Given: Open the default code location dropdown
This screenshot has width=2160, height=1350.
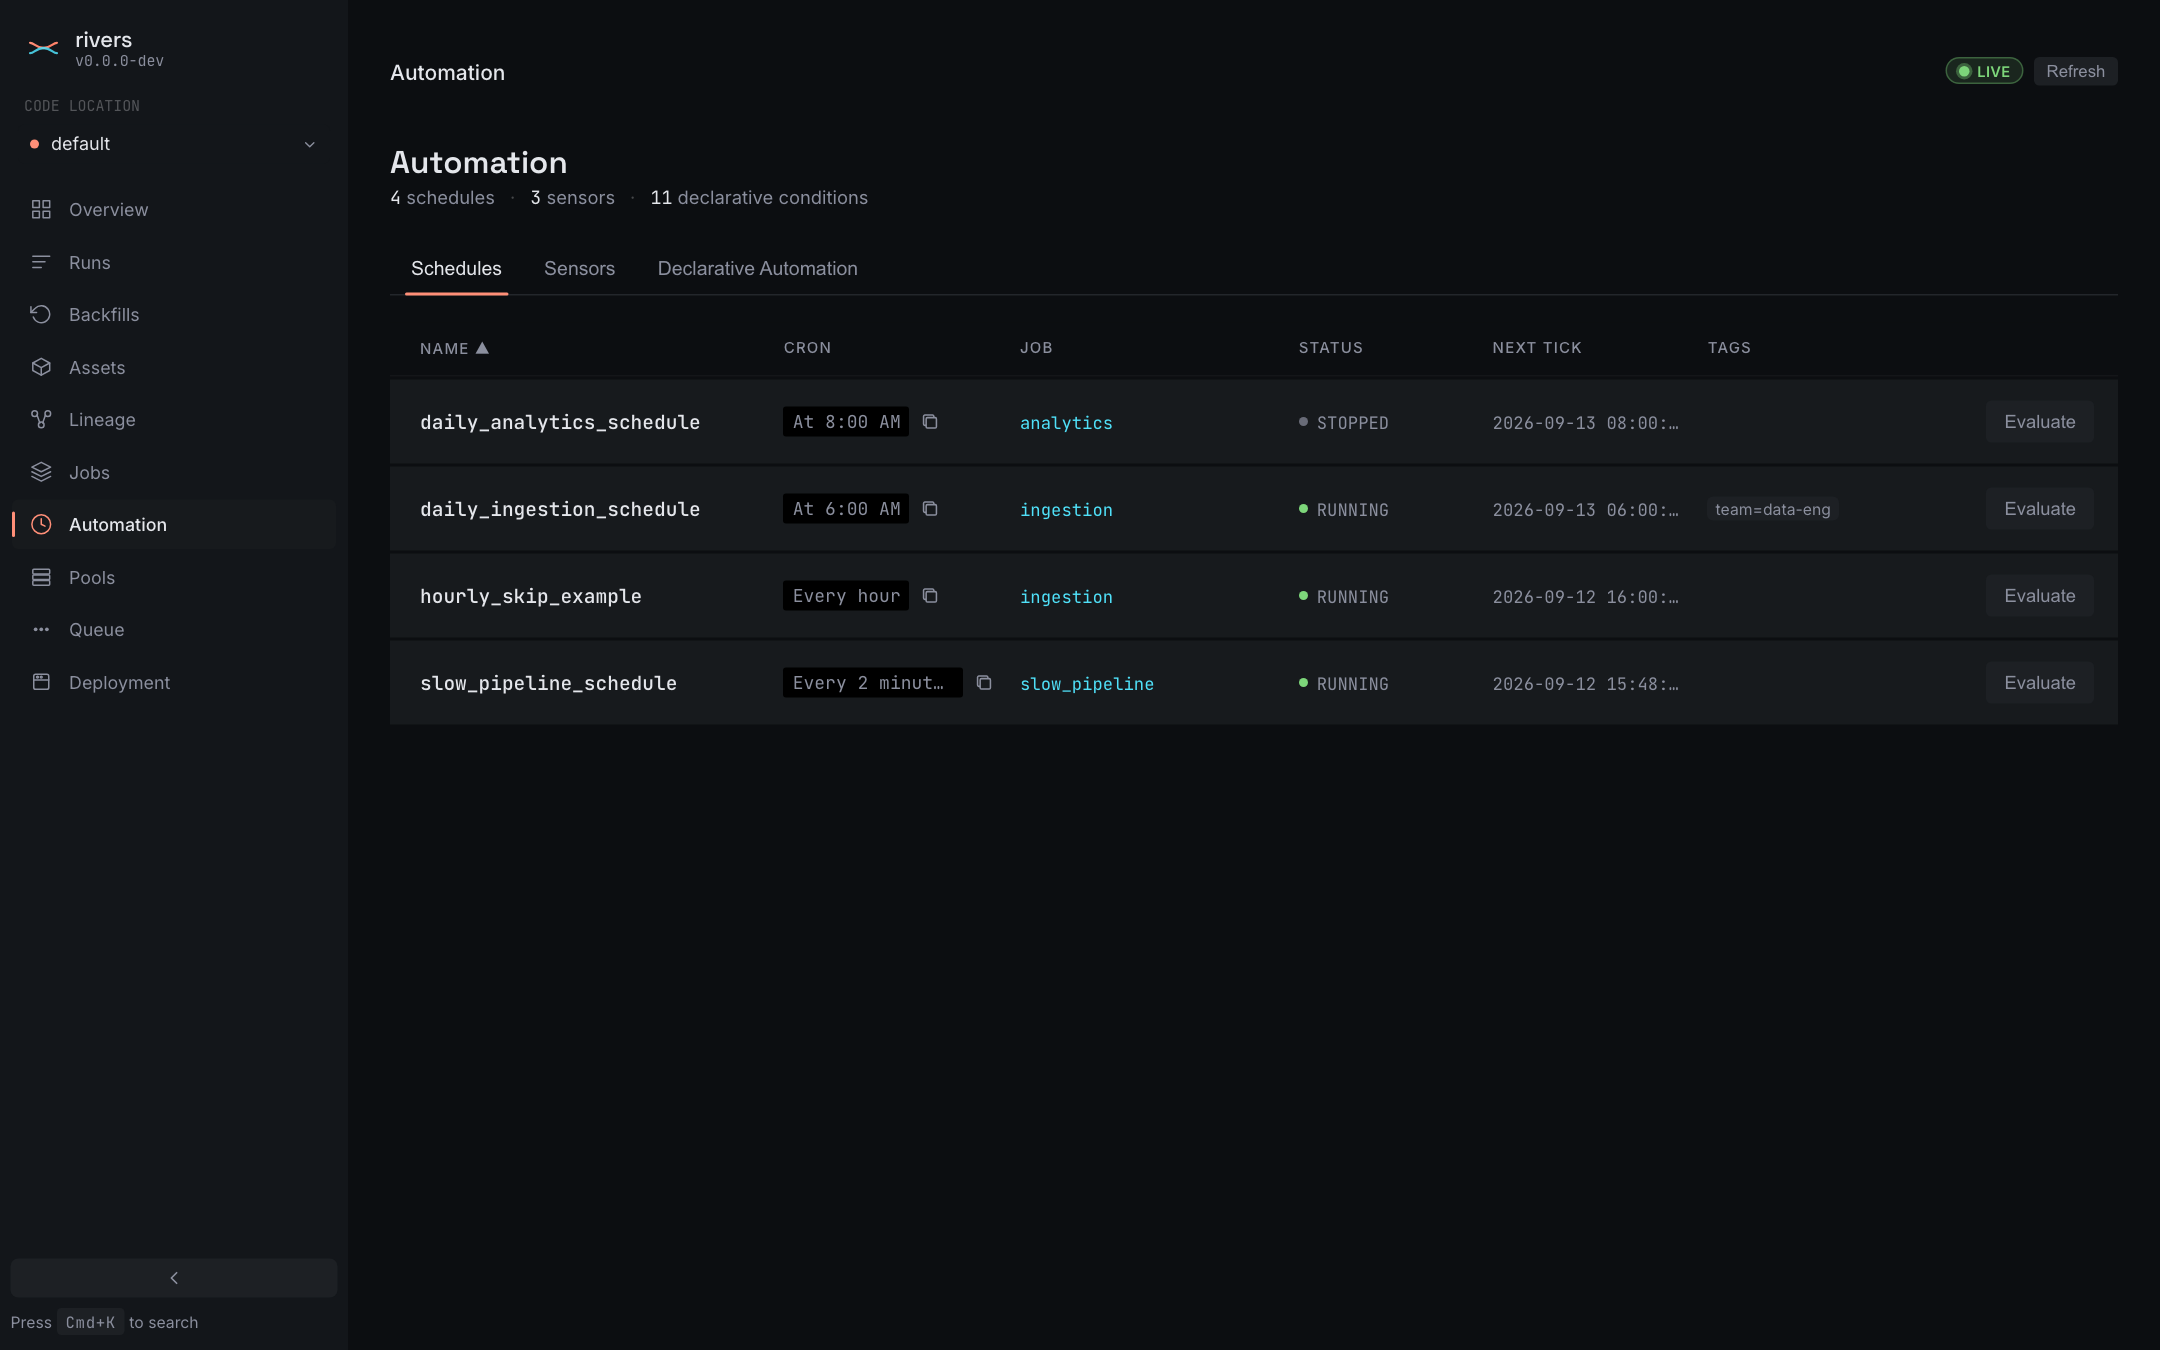Looking at the screenshot, I should point(172,144).
